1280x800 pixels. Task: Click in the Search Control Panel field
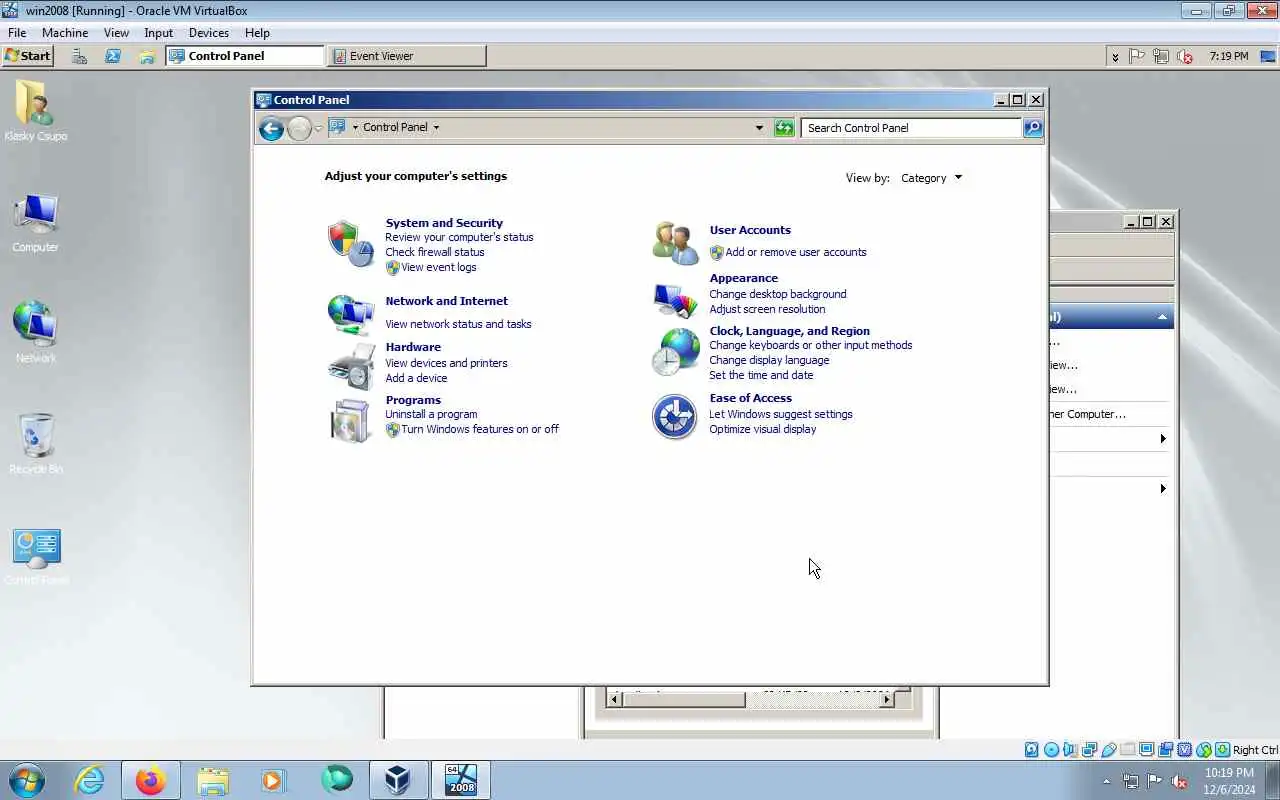[911, 128]
